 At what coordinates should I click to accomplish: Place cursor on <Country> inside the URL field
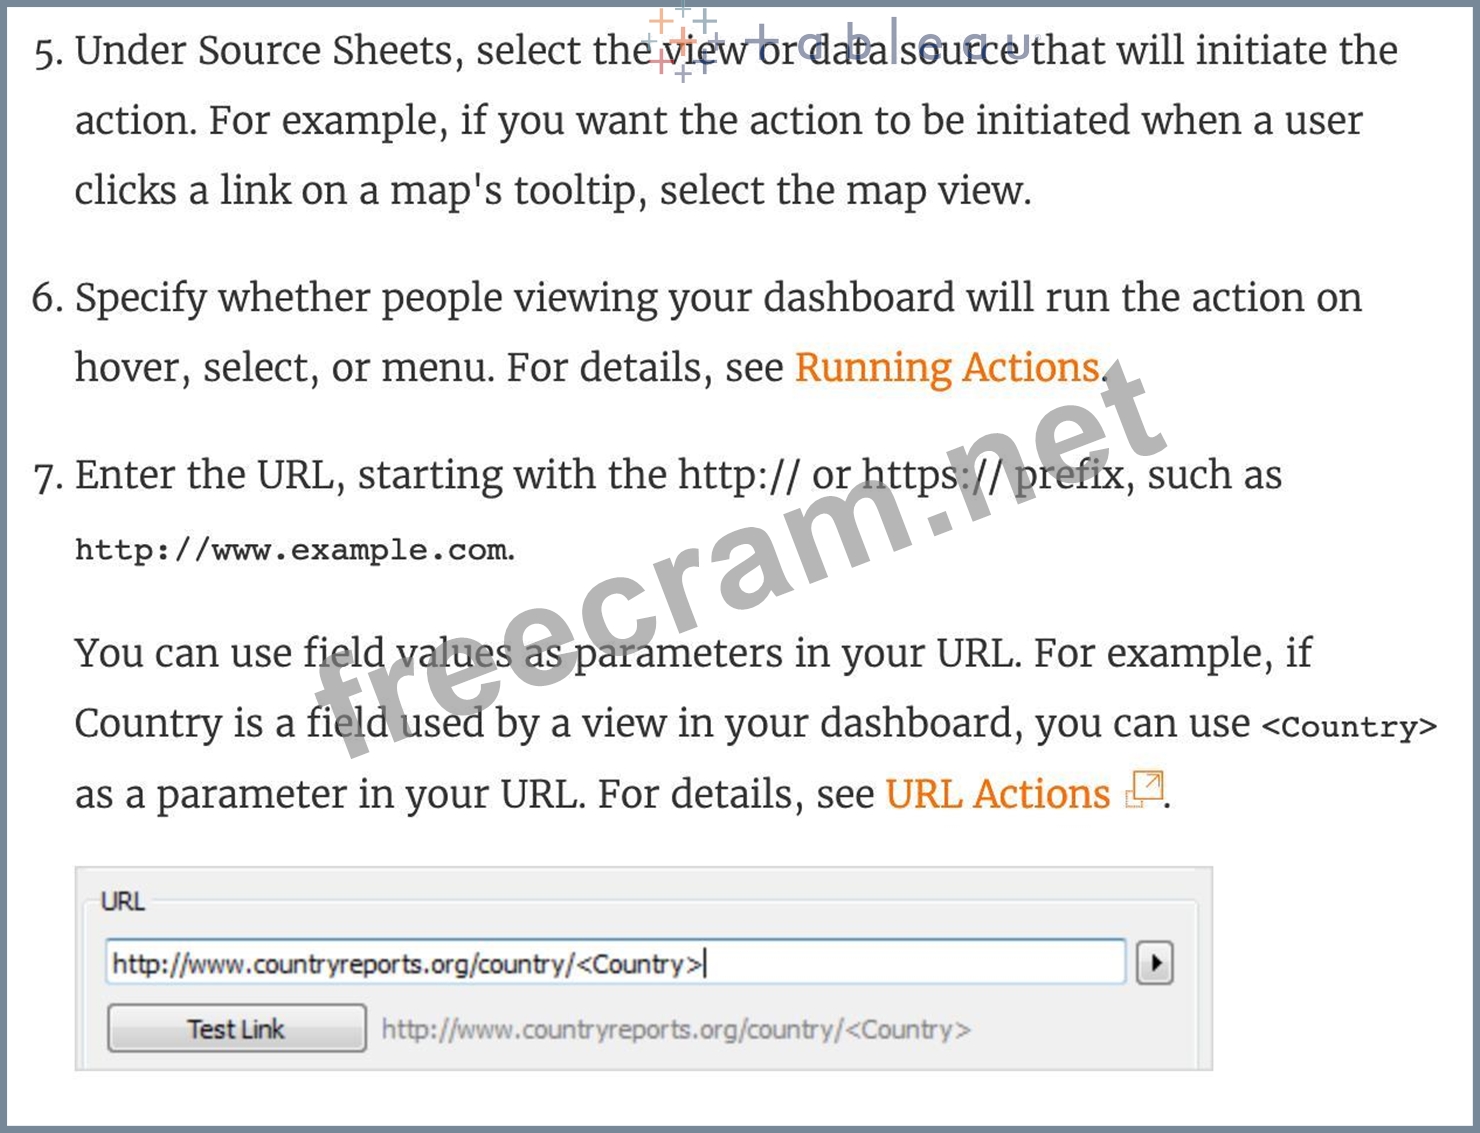coord(640,964)
